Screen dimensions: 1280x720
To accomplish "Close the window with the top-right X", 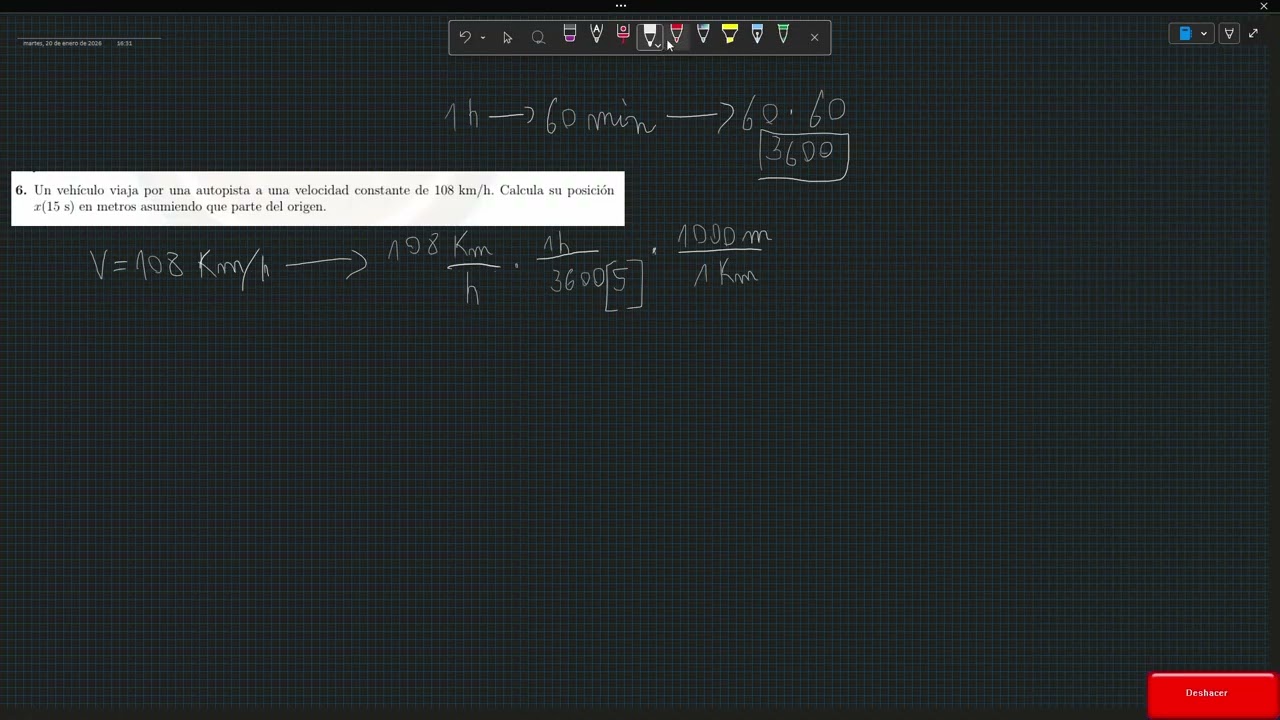I will coord(1264,6).
